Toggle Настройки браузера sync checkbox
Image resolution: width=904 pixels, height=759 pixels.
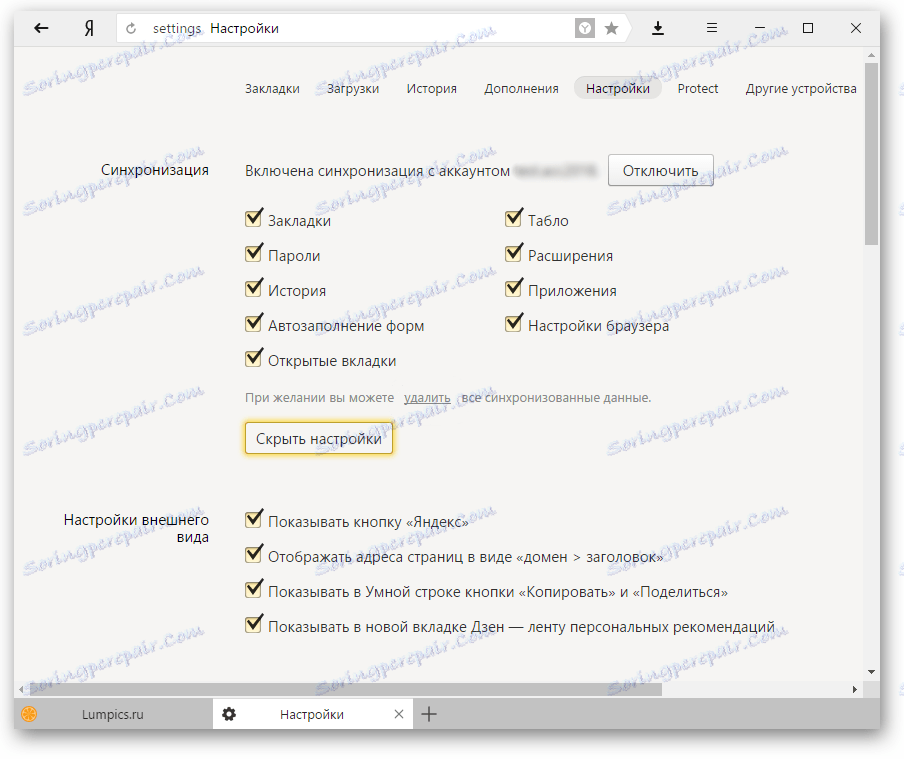514,324
